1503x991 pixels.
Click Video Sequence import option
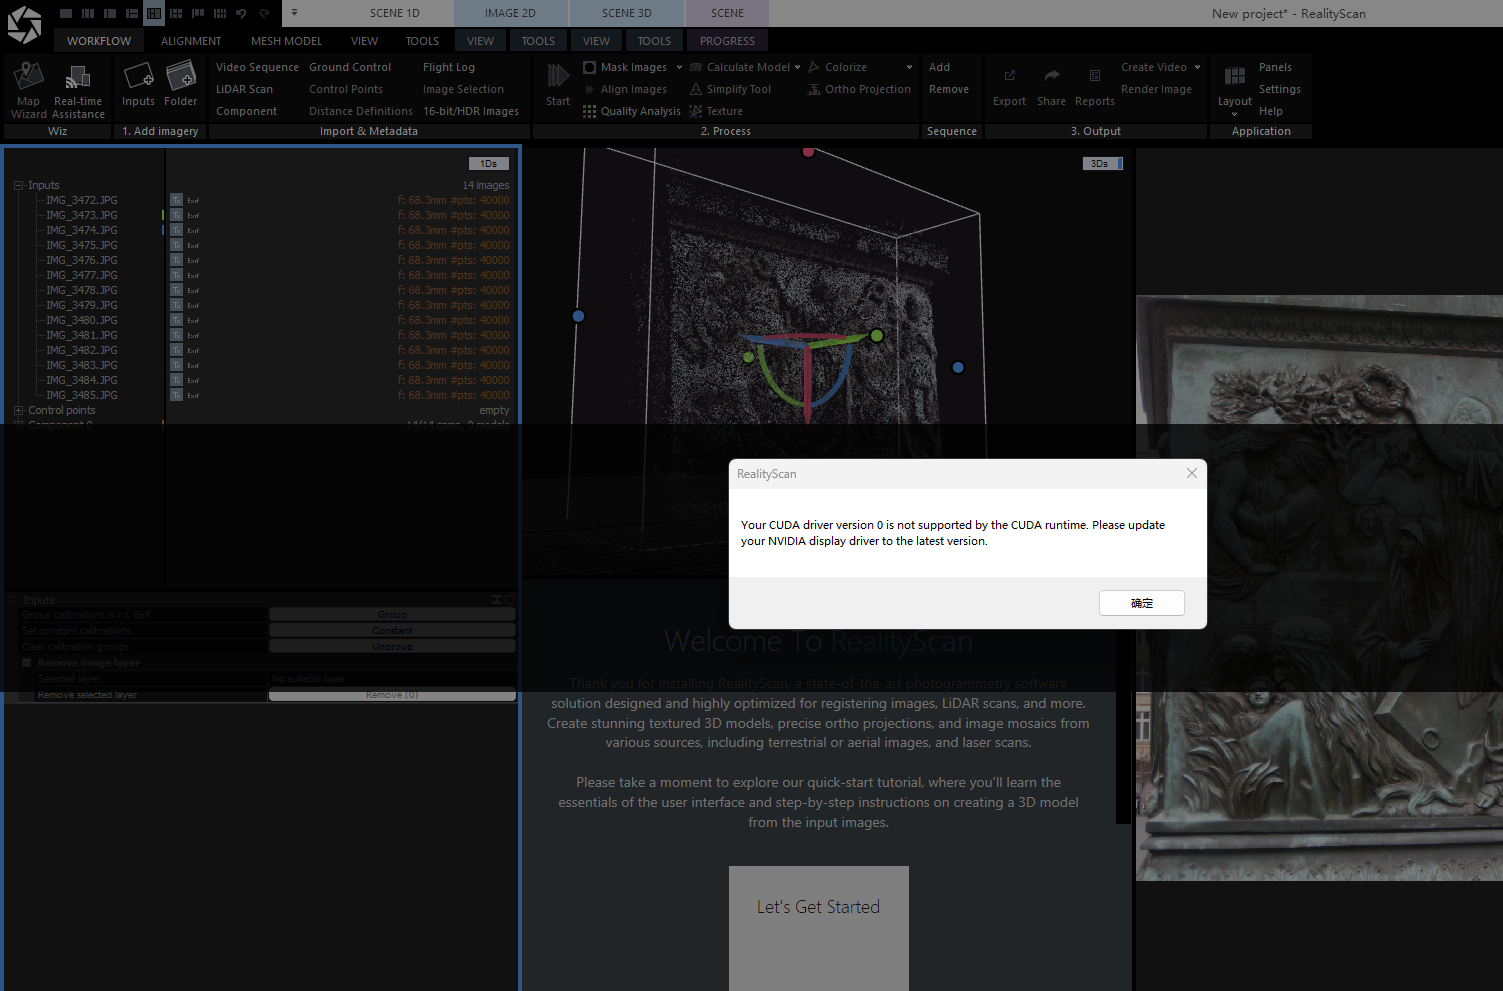point(257,67)
